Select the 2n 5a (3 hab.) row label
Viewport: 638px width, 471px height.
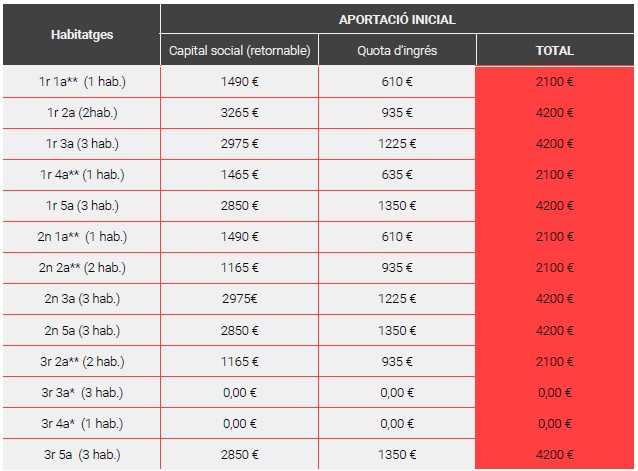pos(82,331)
